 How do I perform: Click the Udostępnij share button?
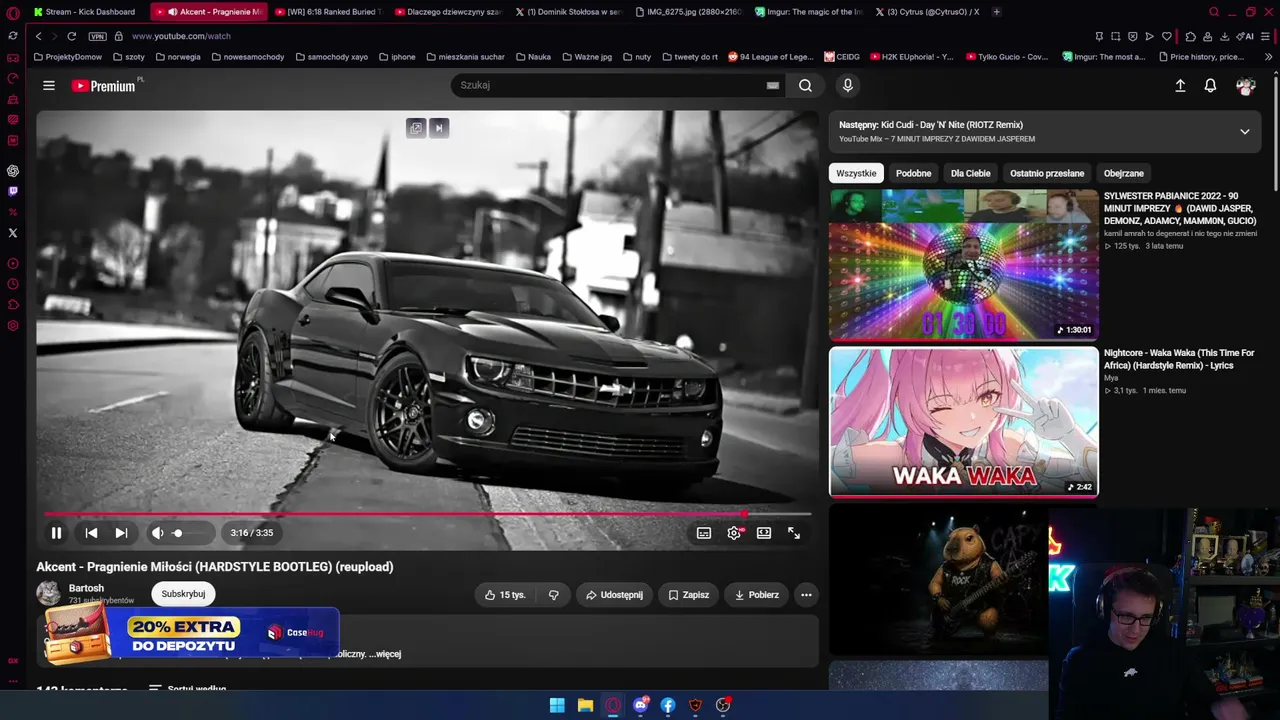[x=614, y=595]
